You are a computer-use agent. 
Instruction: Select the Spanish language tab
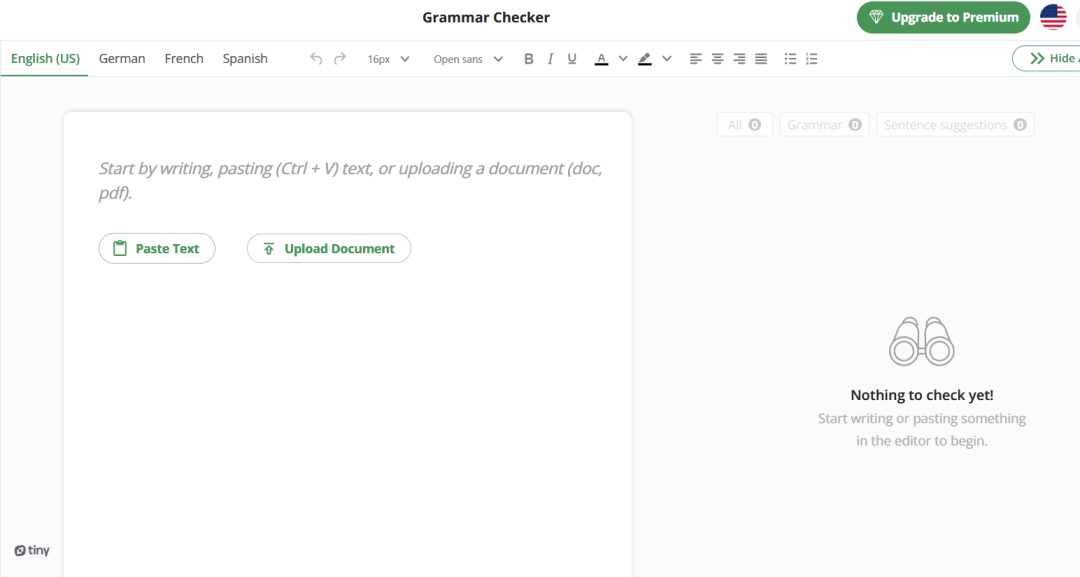click(x=245, y=59)
